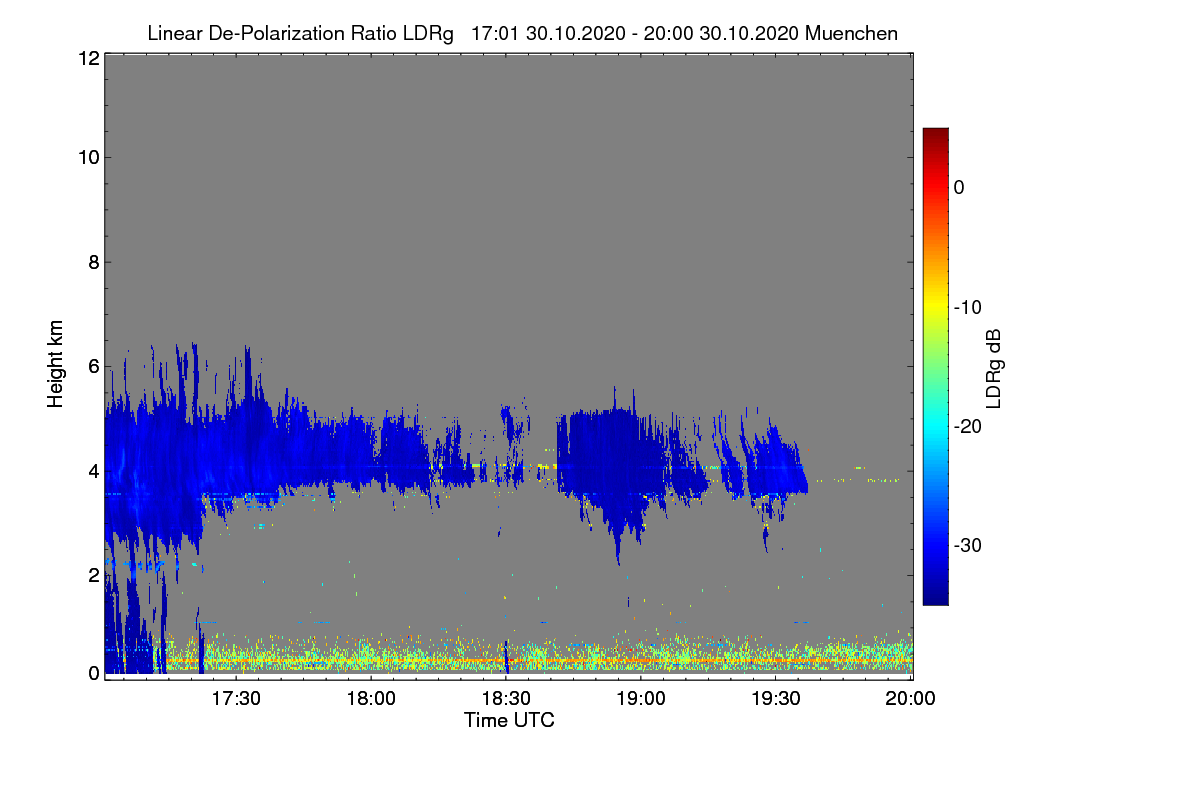Image resolution: width=1200 pixels, height=800 pixels.
Task: Click the '19:30' time axis label
Action: coord(777,699)
